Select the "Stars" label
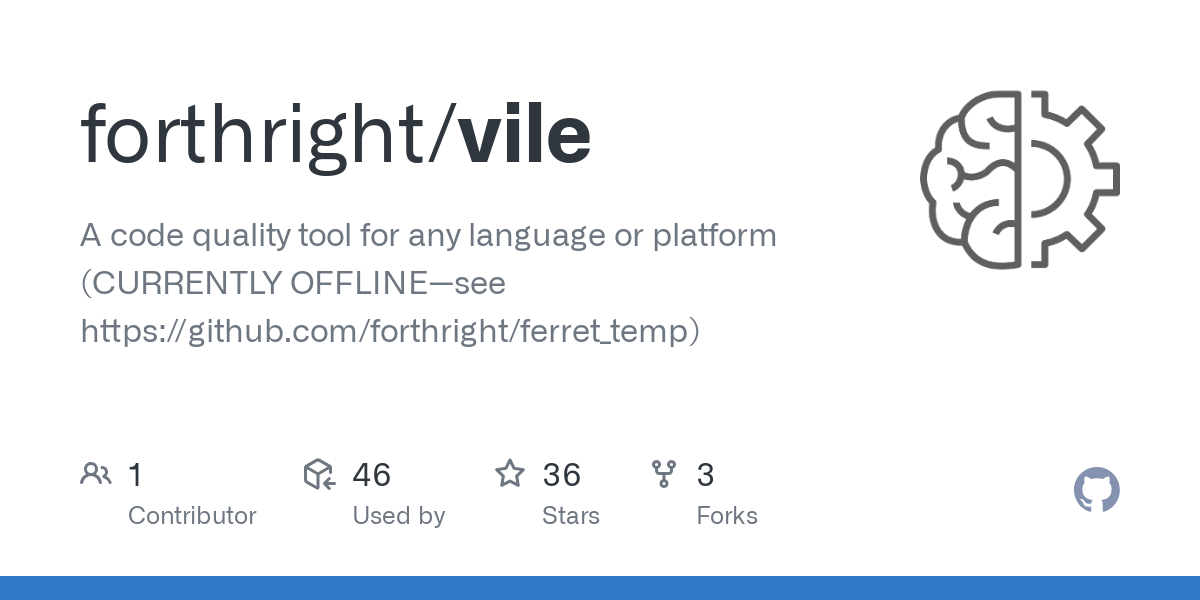This screenshot has width=1200, height=600. tap(570, 516)
